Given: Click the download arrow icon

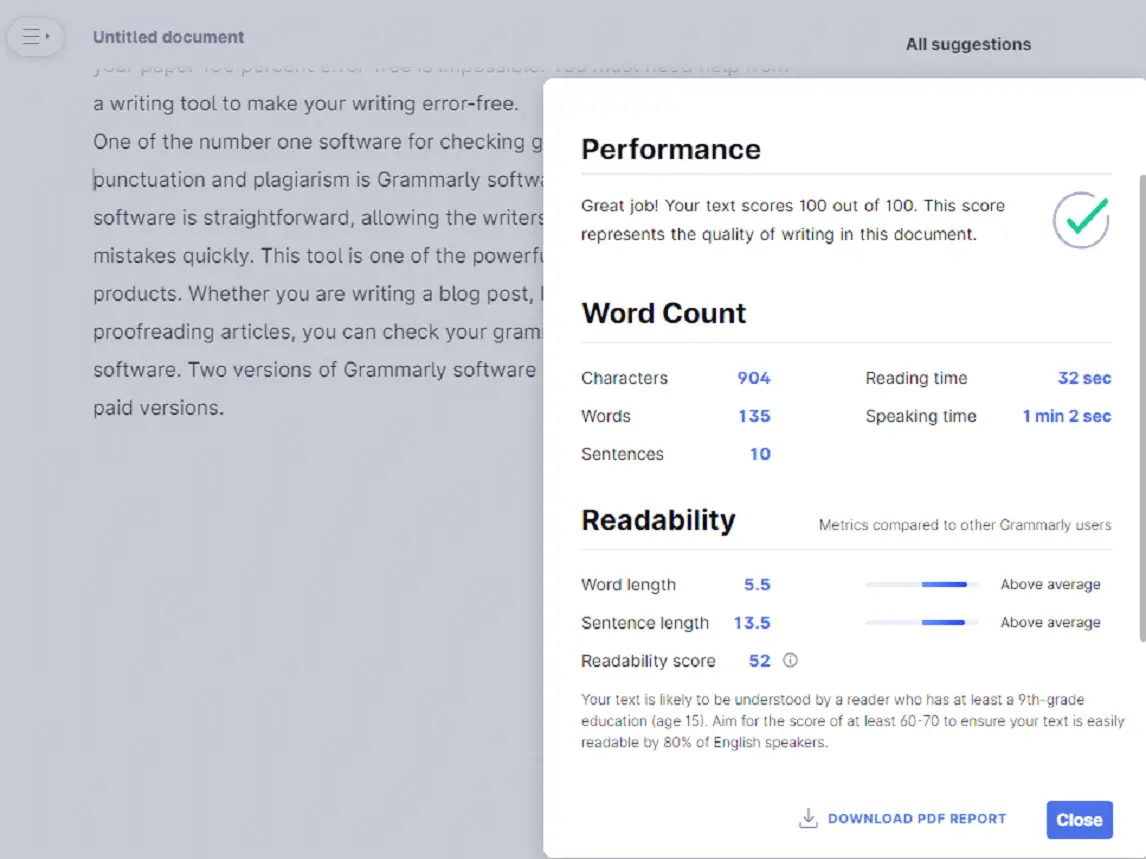Looking at the screenshot, I should click(x=808, y=818).
